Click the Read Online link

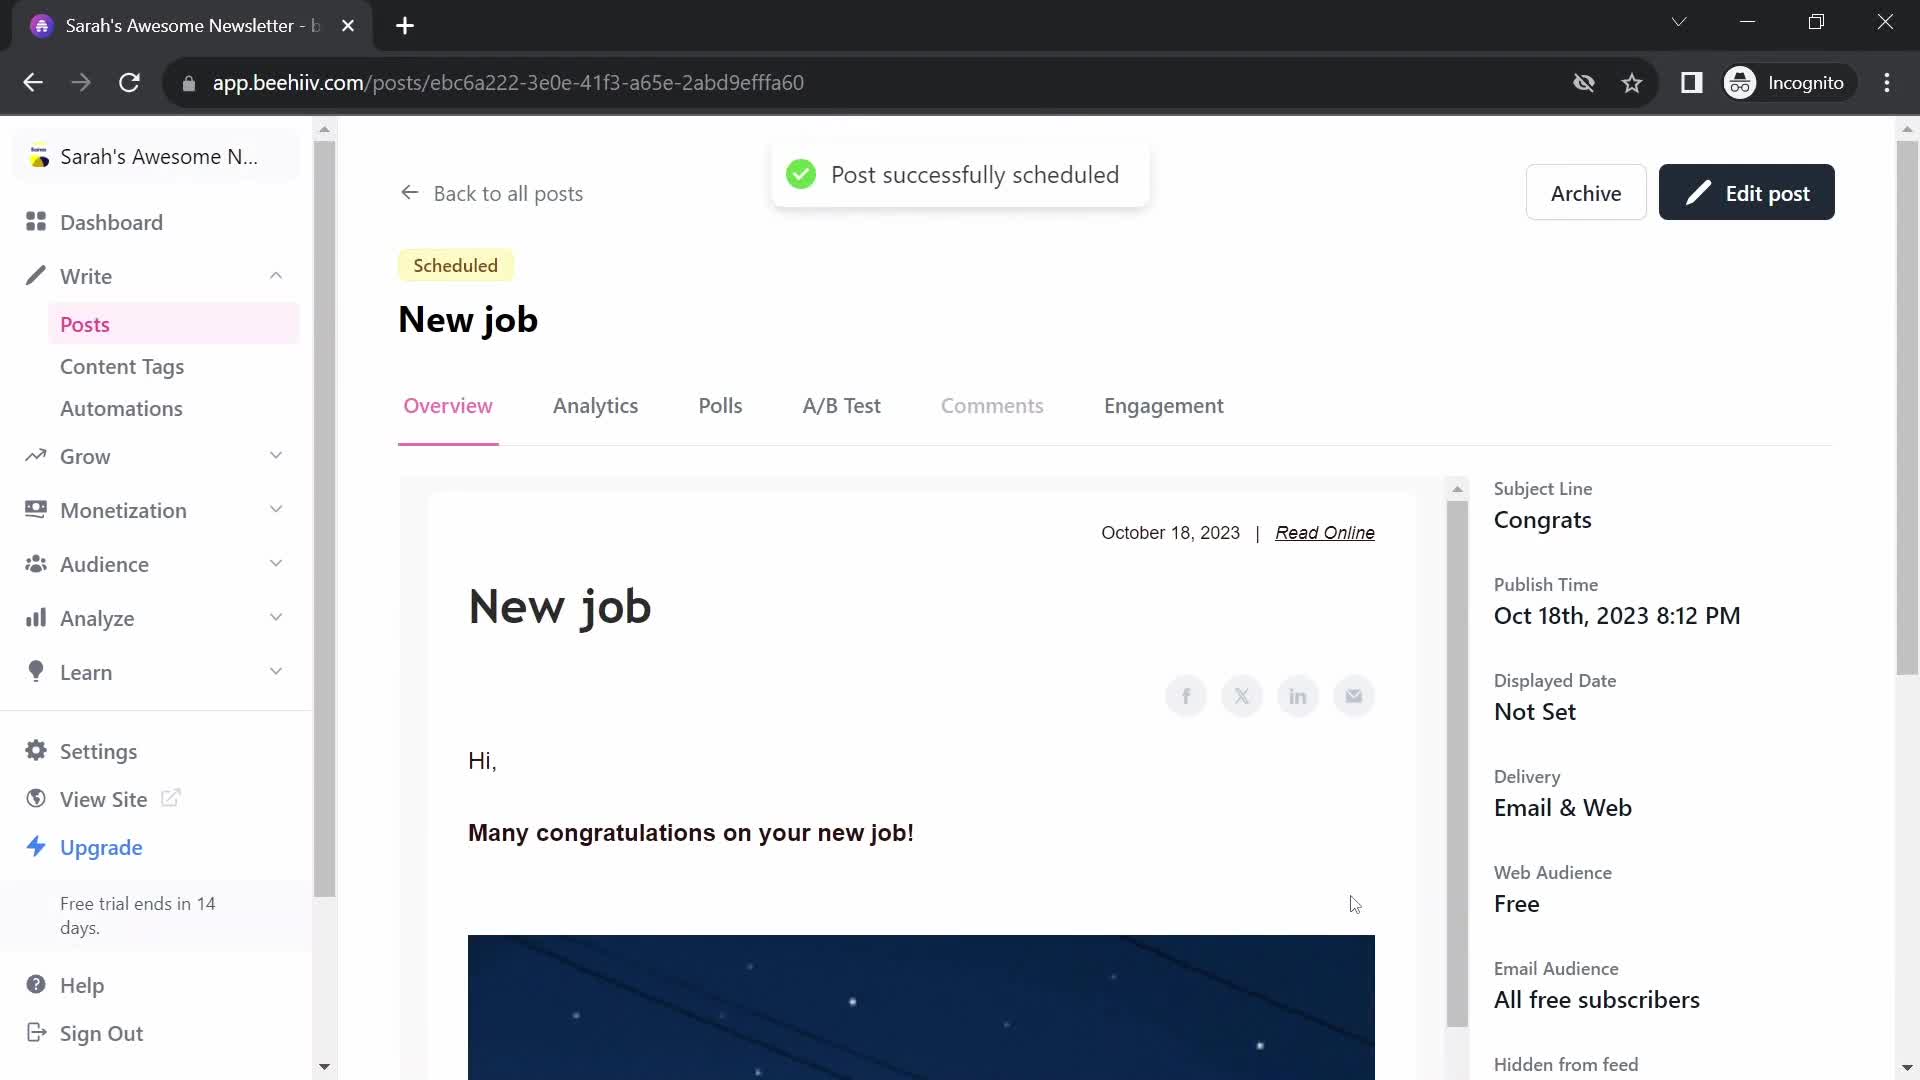(1325, 533)
